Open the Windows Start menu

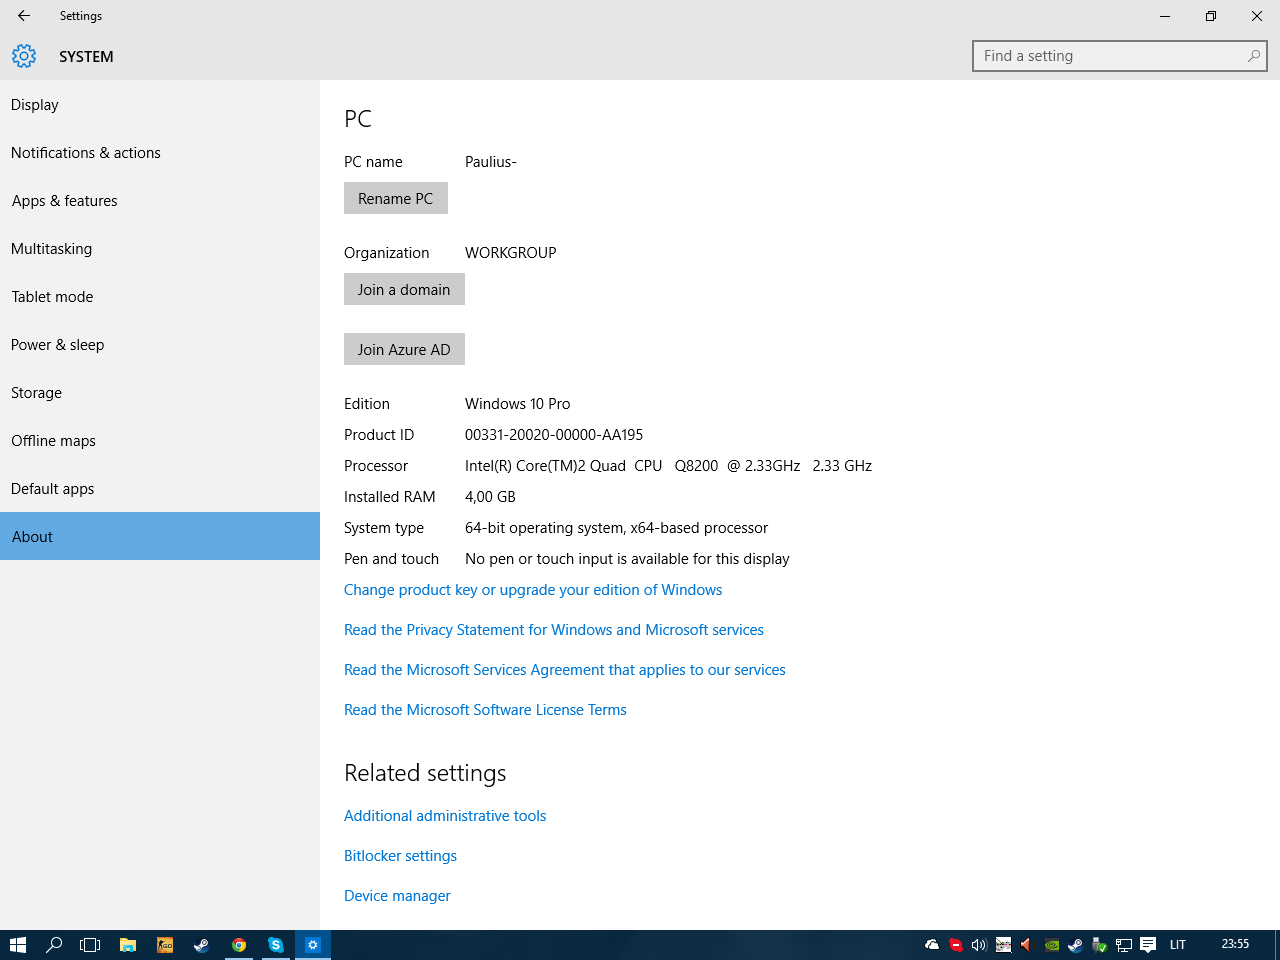tap(18, 945)
